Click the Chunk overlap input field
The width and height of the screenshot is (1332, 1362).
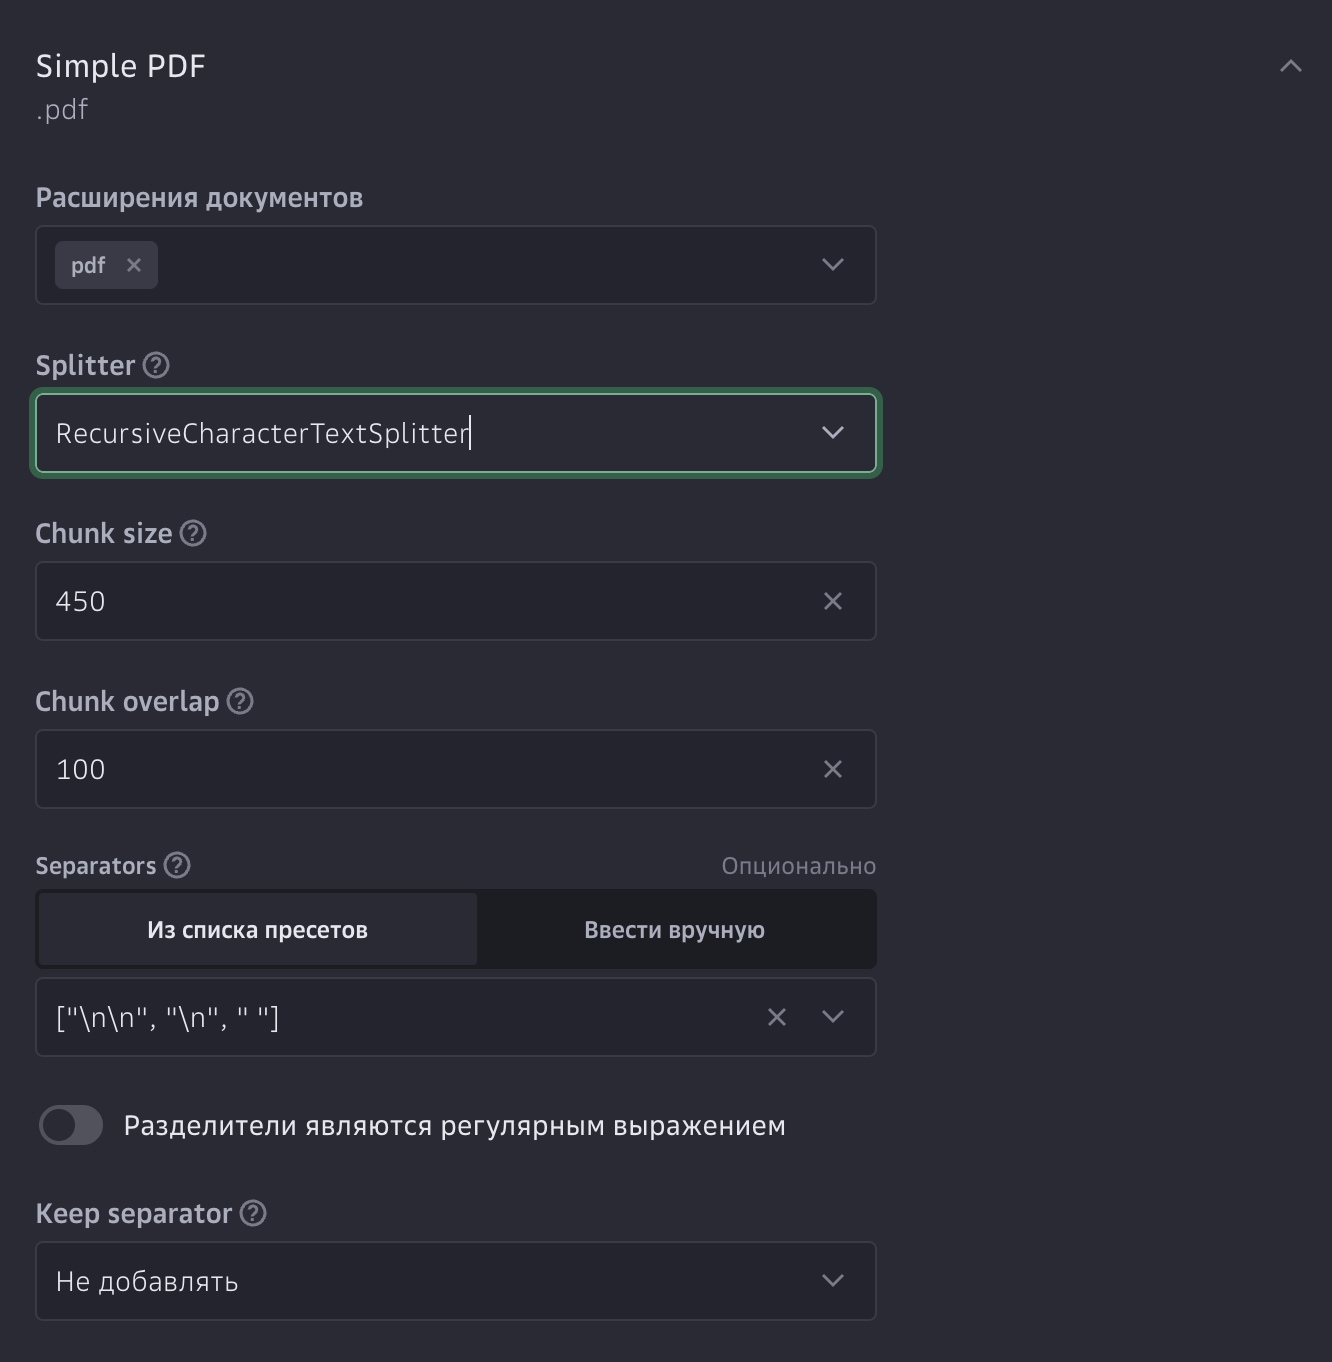[x=420, y=769]
